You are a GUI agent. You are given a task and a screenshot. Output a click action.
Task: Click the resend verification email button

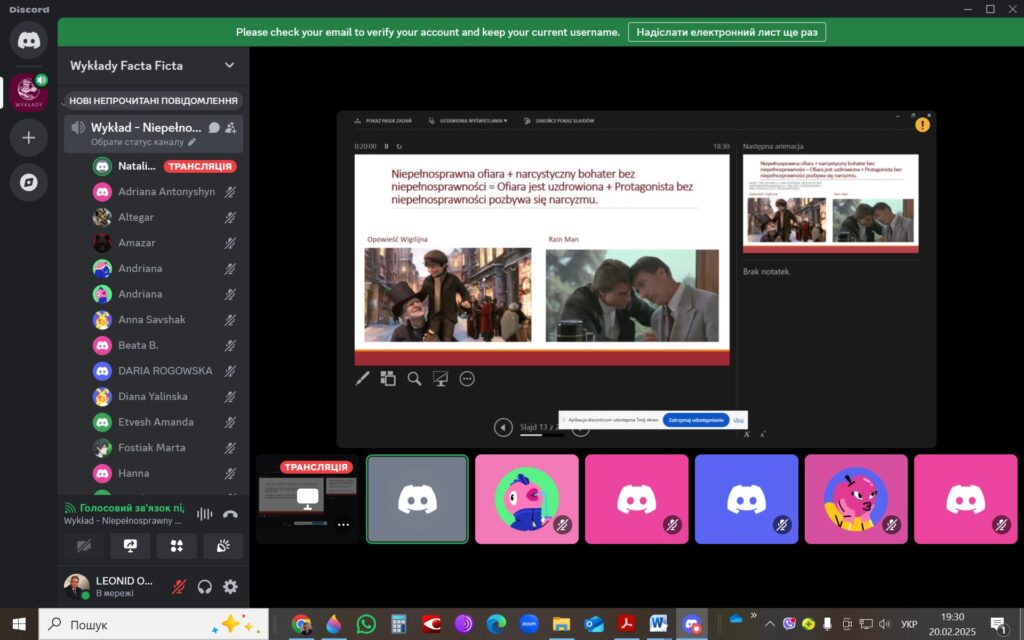(726, 32)
